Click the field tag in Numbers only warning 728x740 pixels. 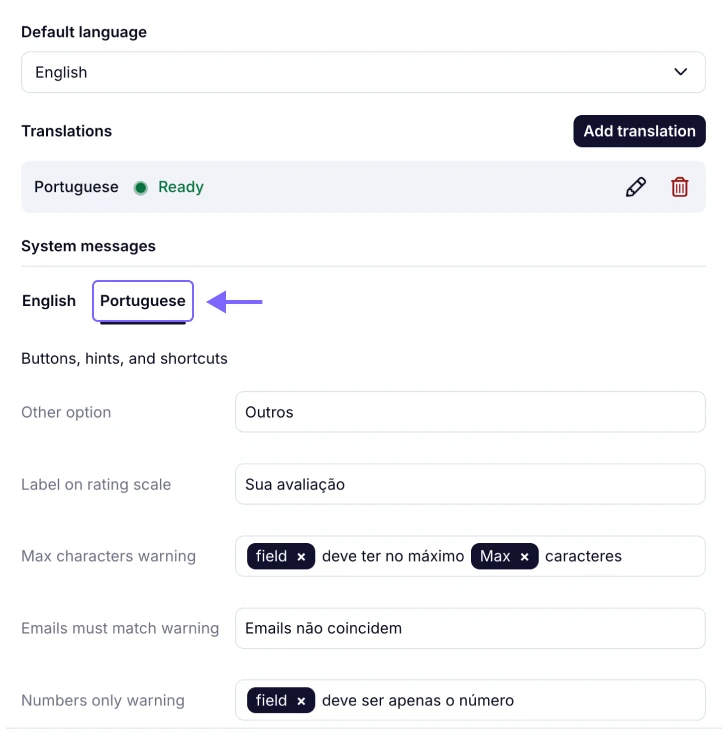click(x=270, y=700)
